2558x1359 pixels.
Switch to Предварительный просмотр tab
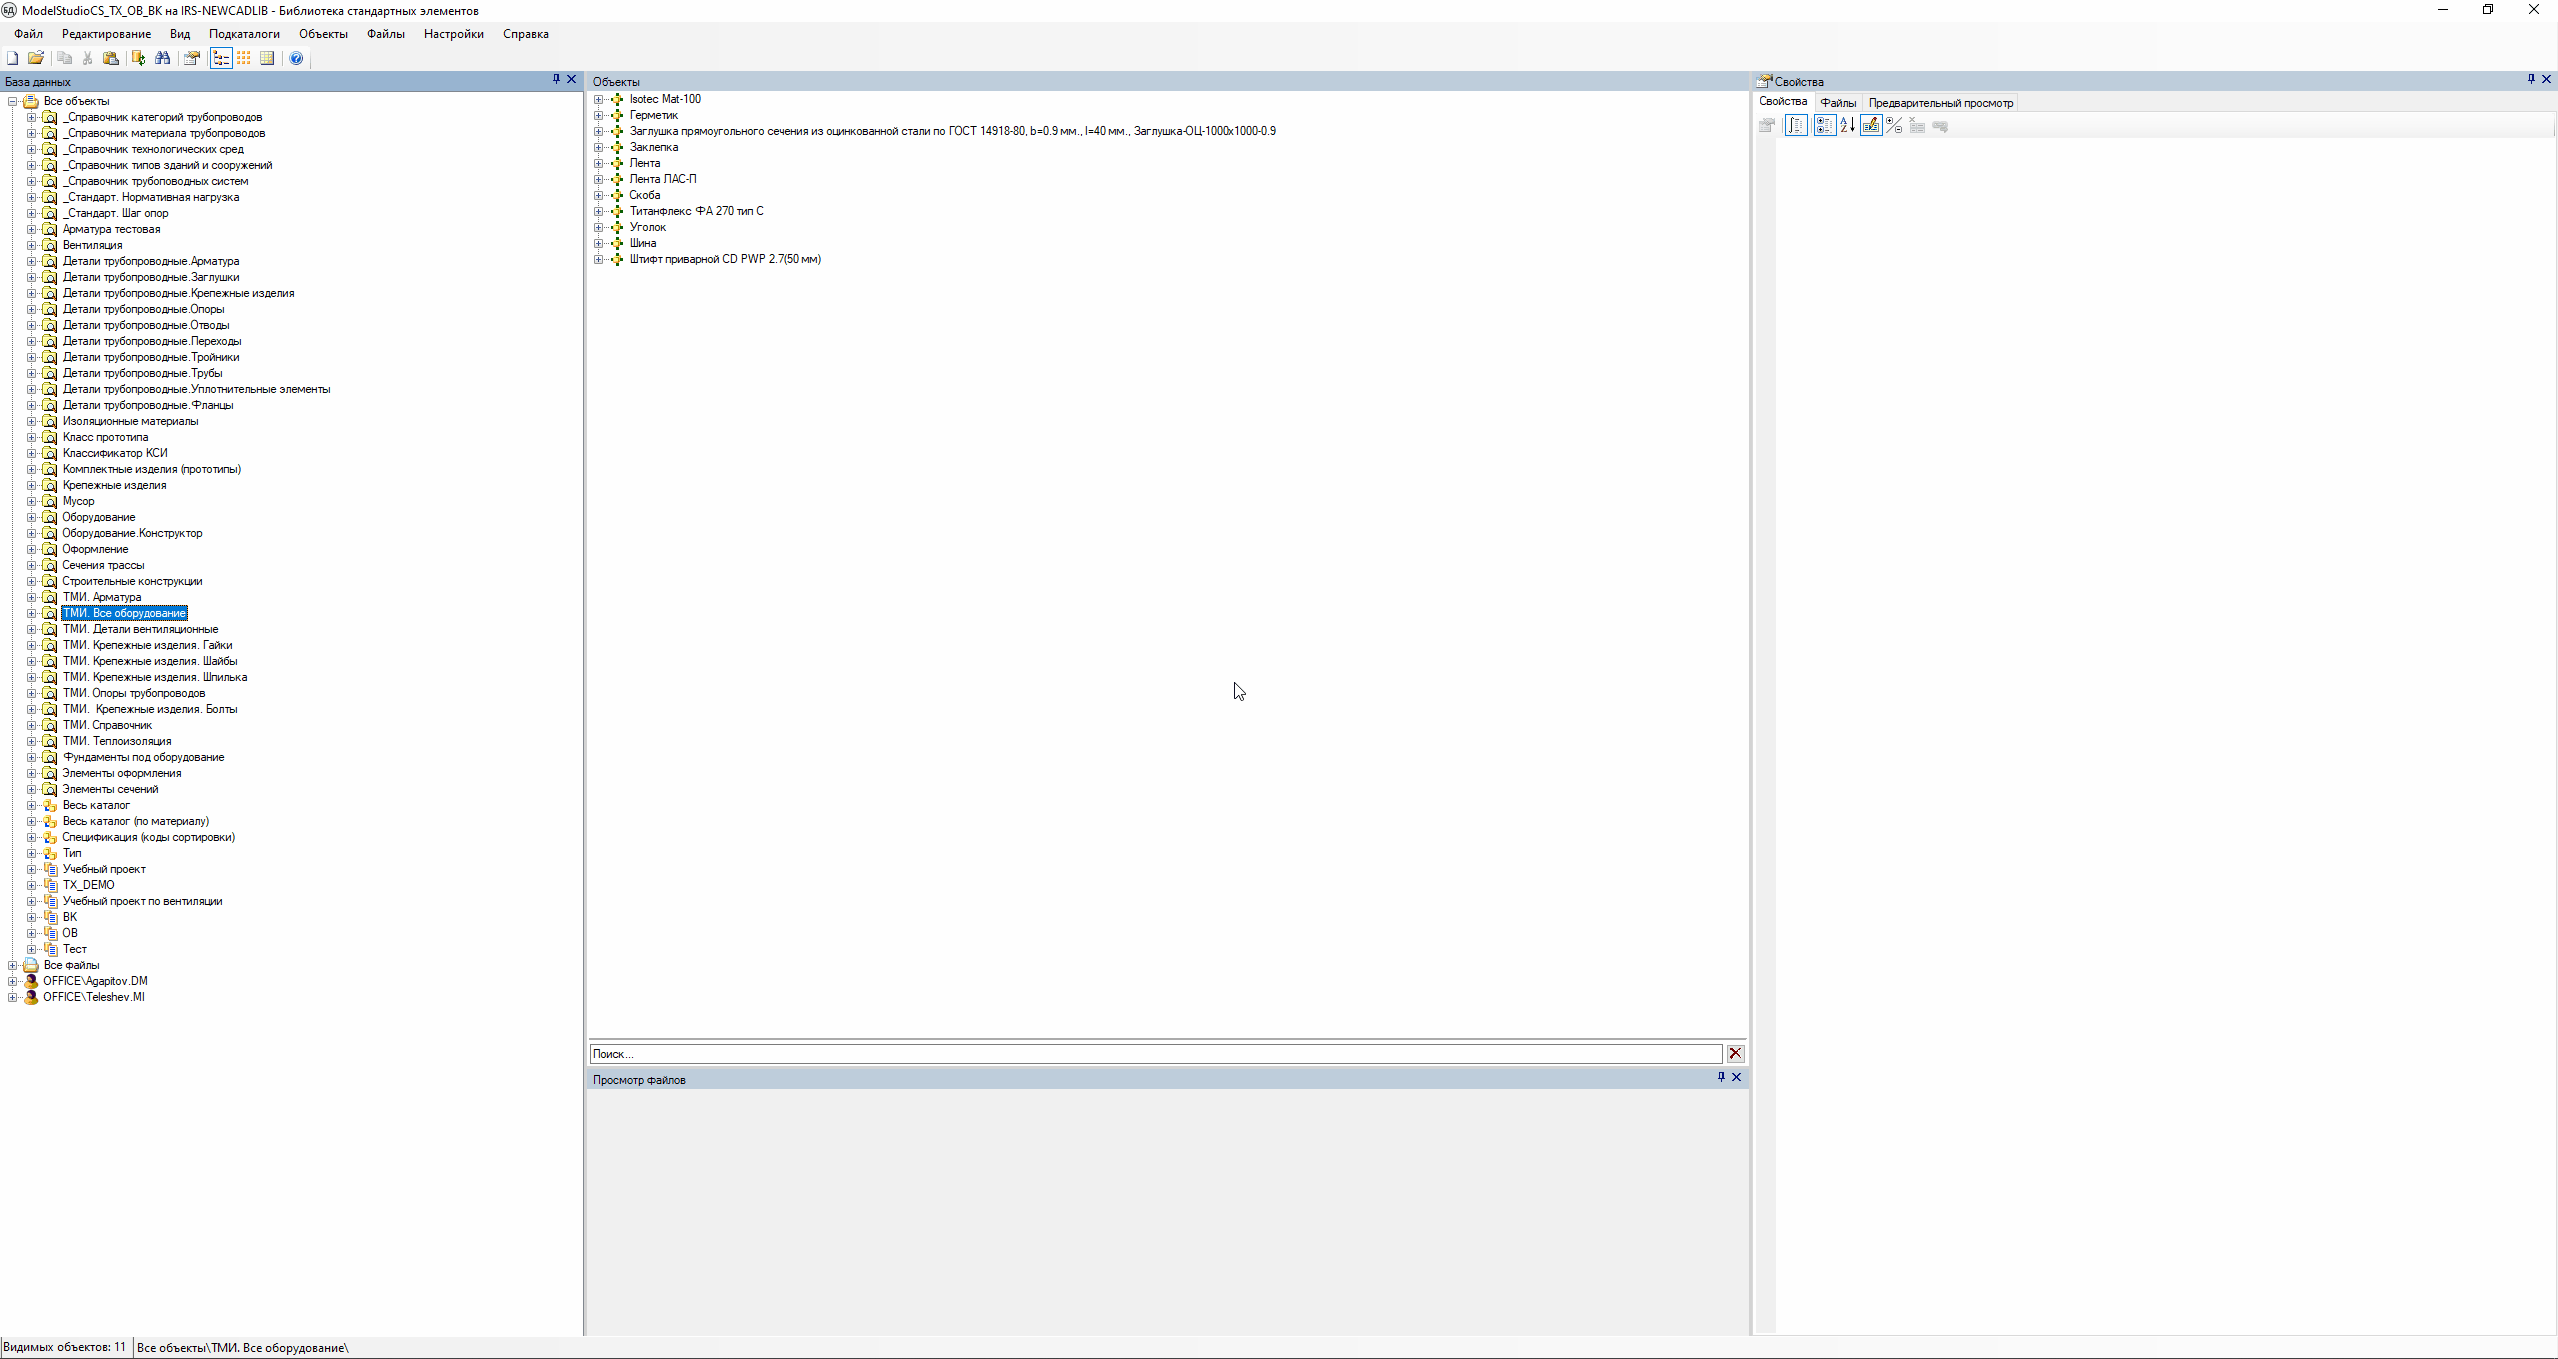click(1940, 103)
